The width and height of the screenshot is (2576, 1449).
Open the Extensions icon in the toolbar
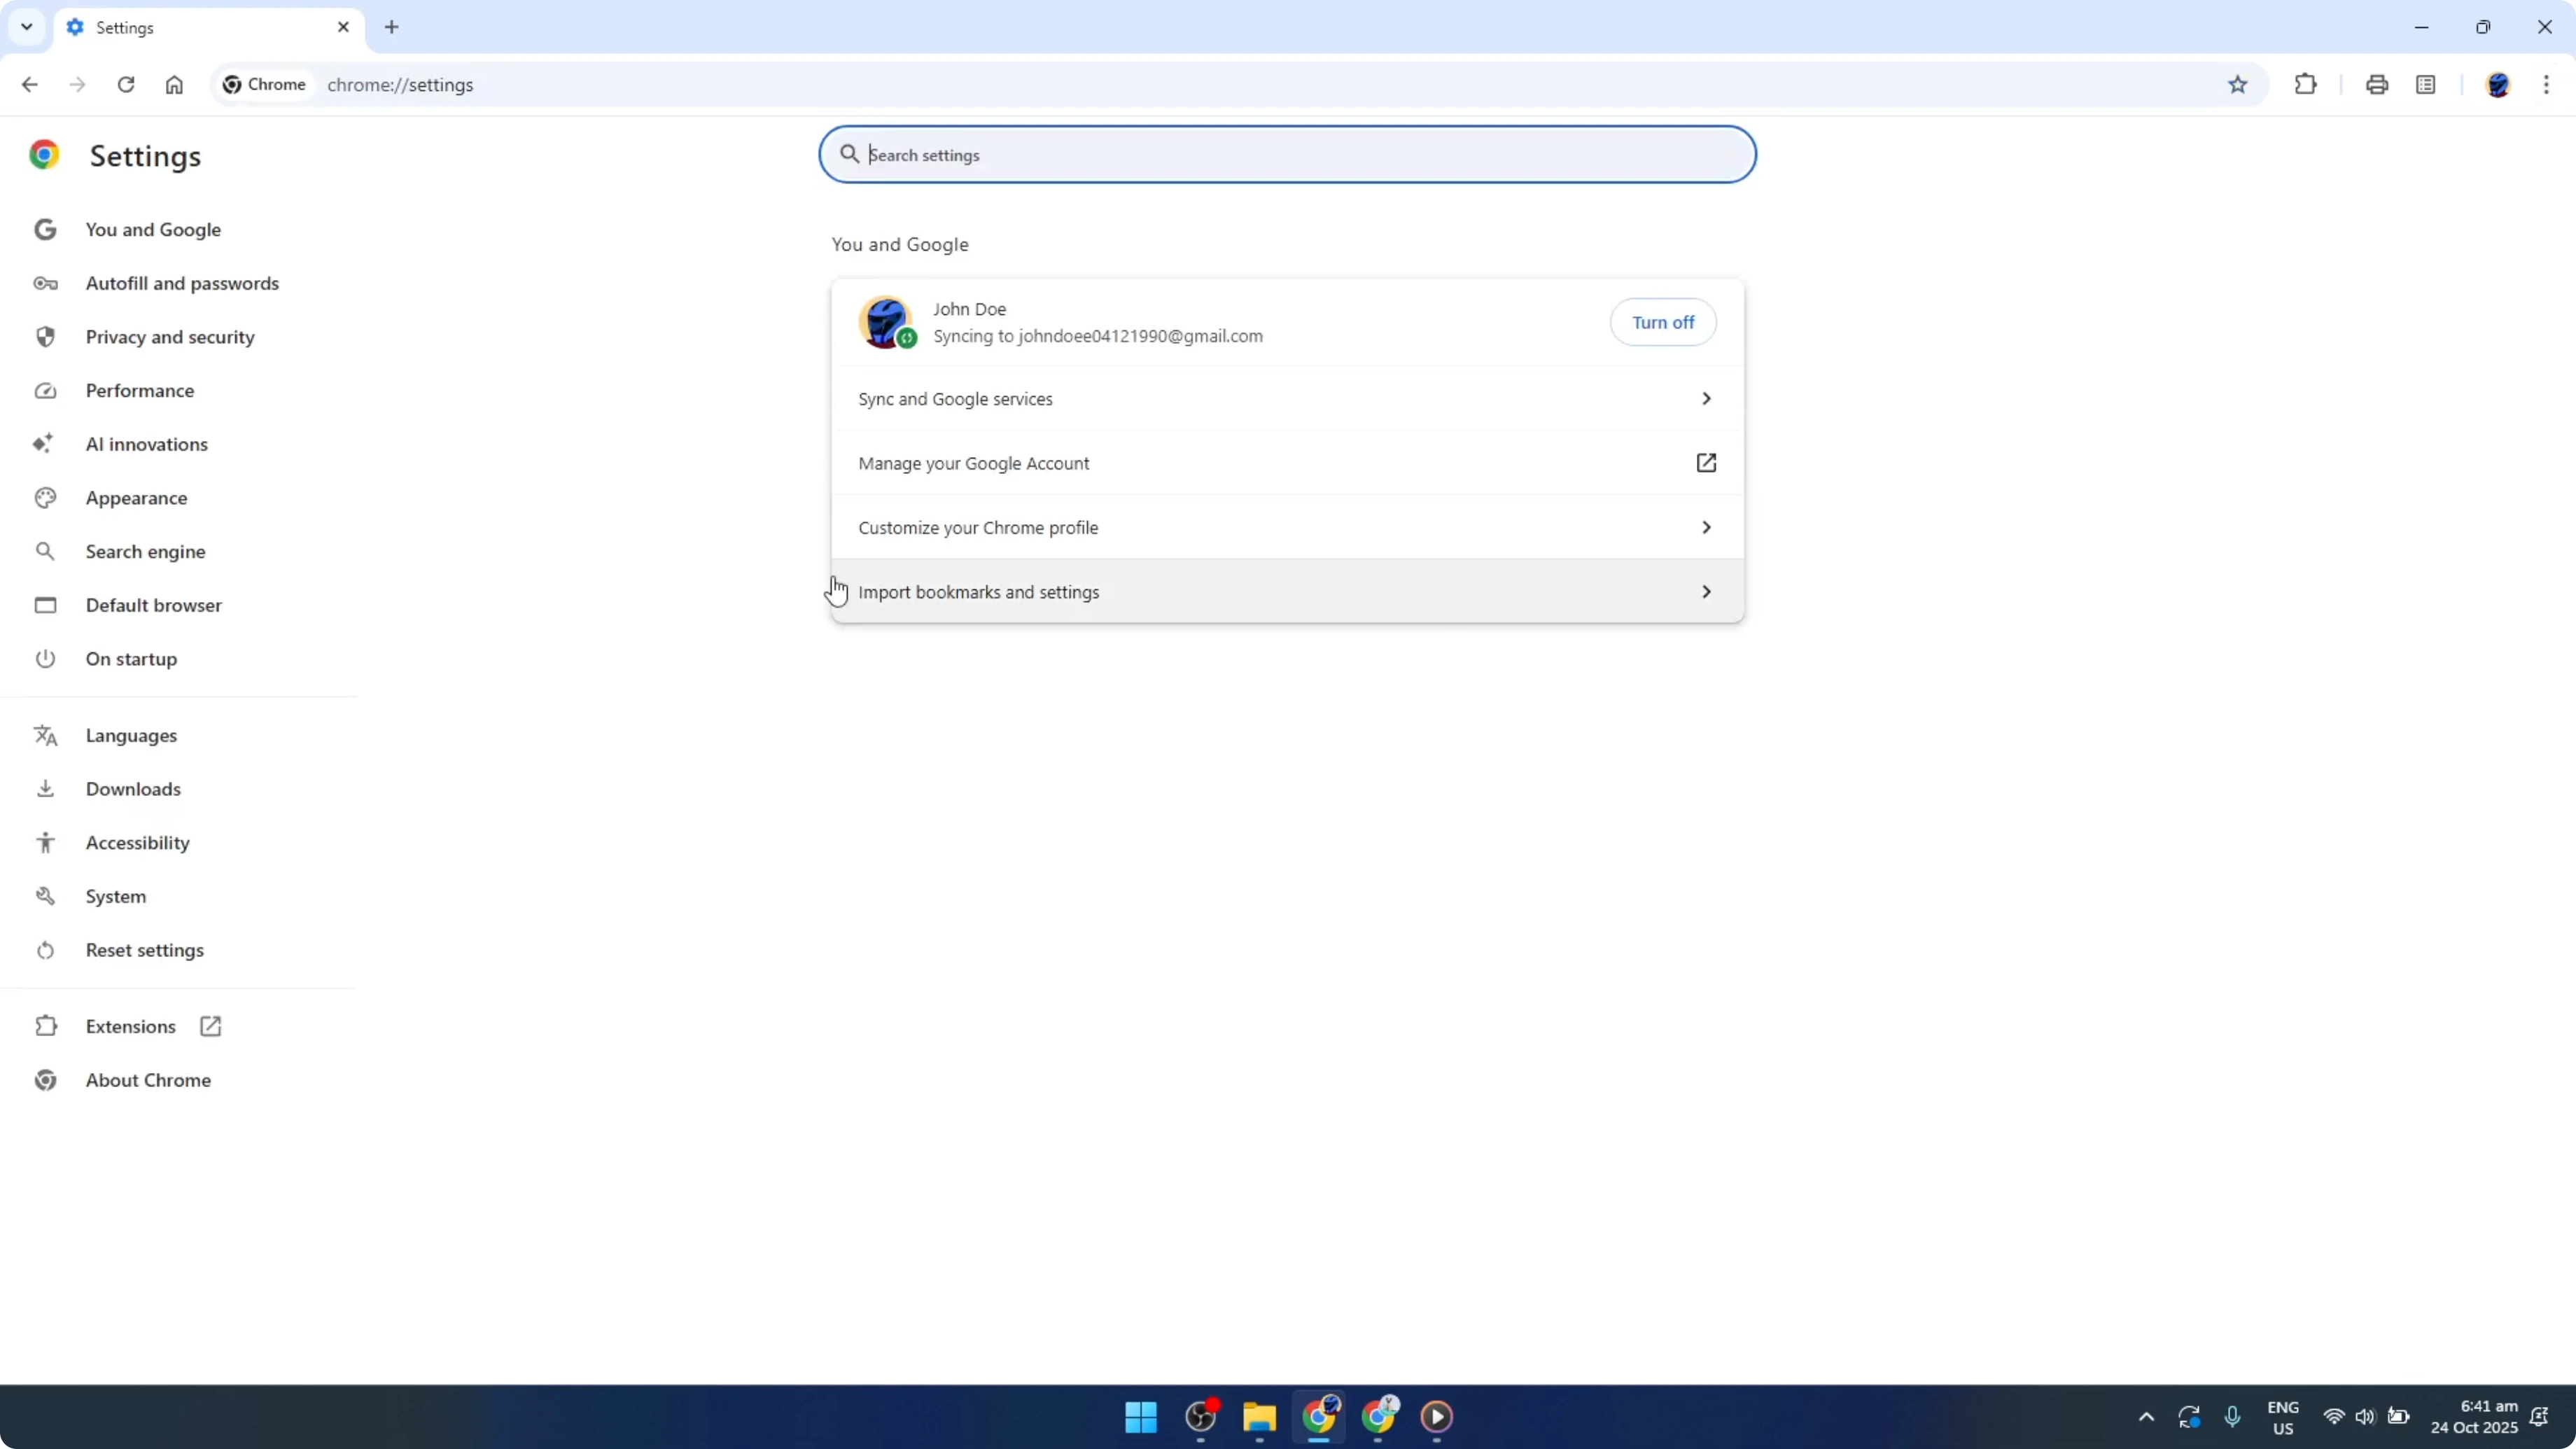(2305, 84)
